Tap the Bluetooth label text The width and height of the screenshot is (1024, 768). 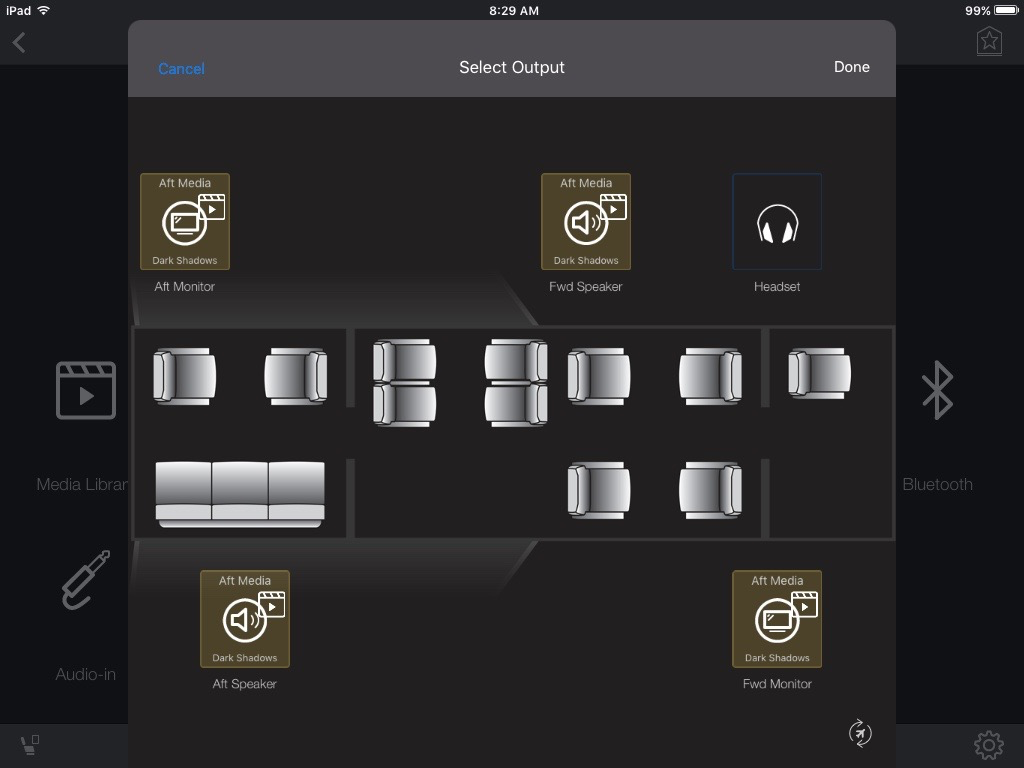point(937,485)
